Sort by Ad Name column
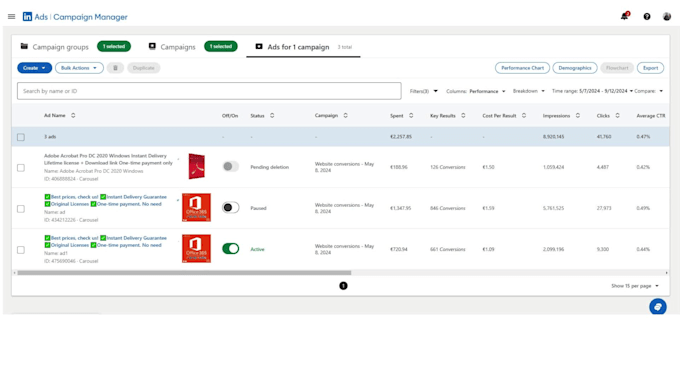The height and width of the screenshot is (383, 680). 73,115
